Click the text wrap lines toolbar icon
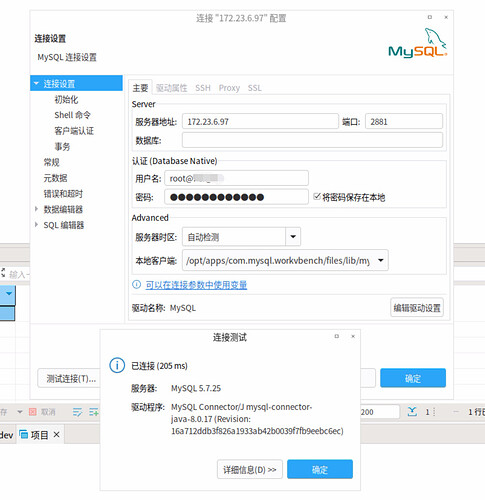The image size is (485, 500). [x=77, y=412]
